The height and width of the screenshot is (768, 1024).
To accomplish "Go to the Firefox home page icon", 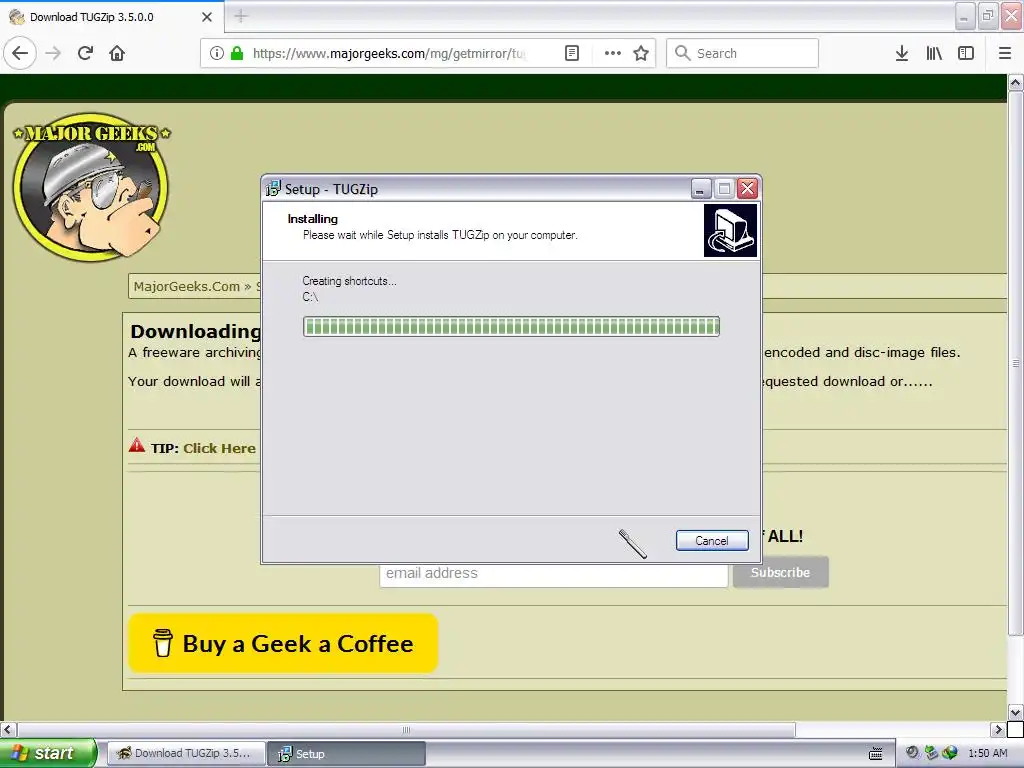I will [117, 53].
